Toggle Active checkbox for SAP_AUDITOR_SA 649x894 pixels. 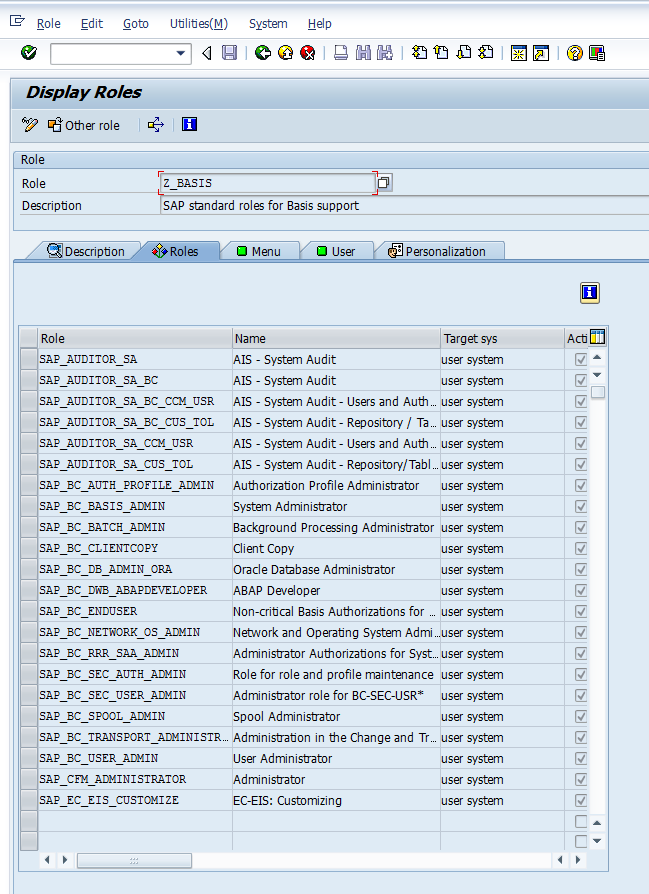point(581,359)
